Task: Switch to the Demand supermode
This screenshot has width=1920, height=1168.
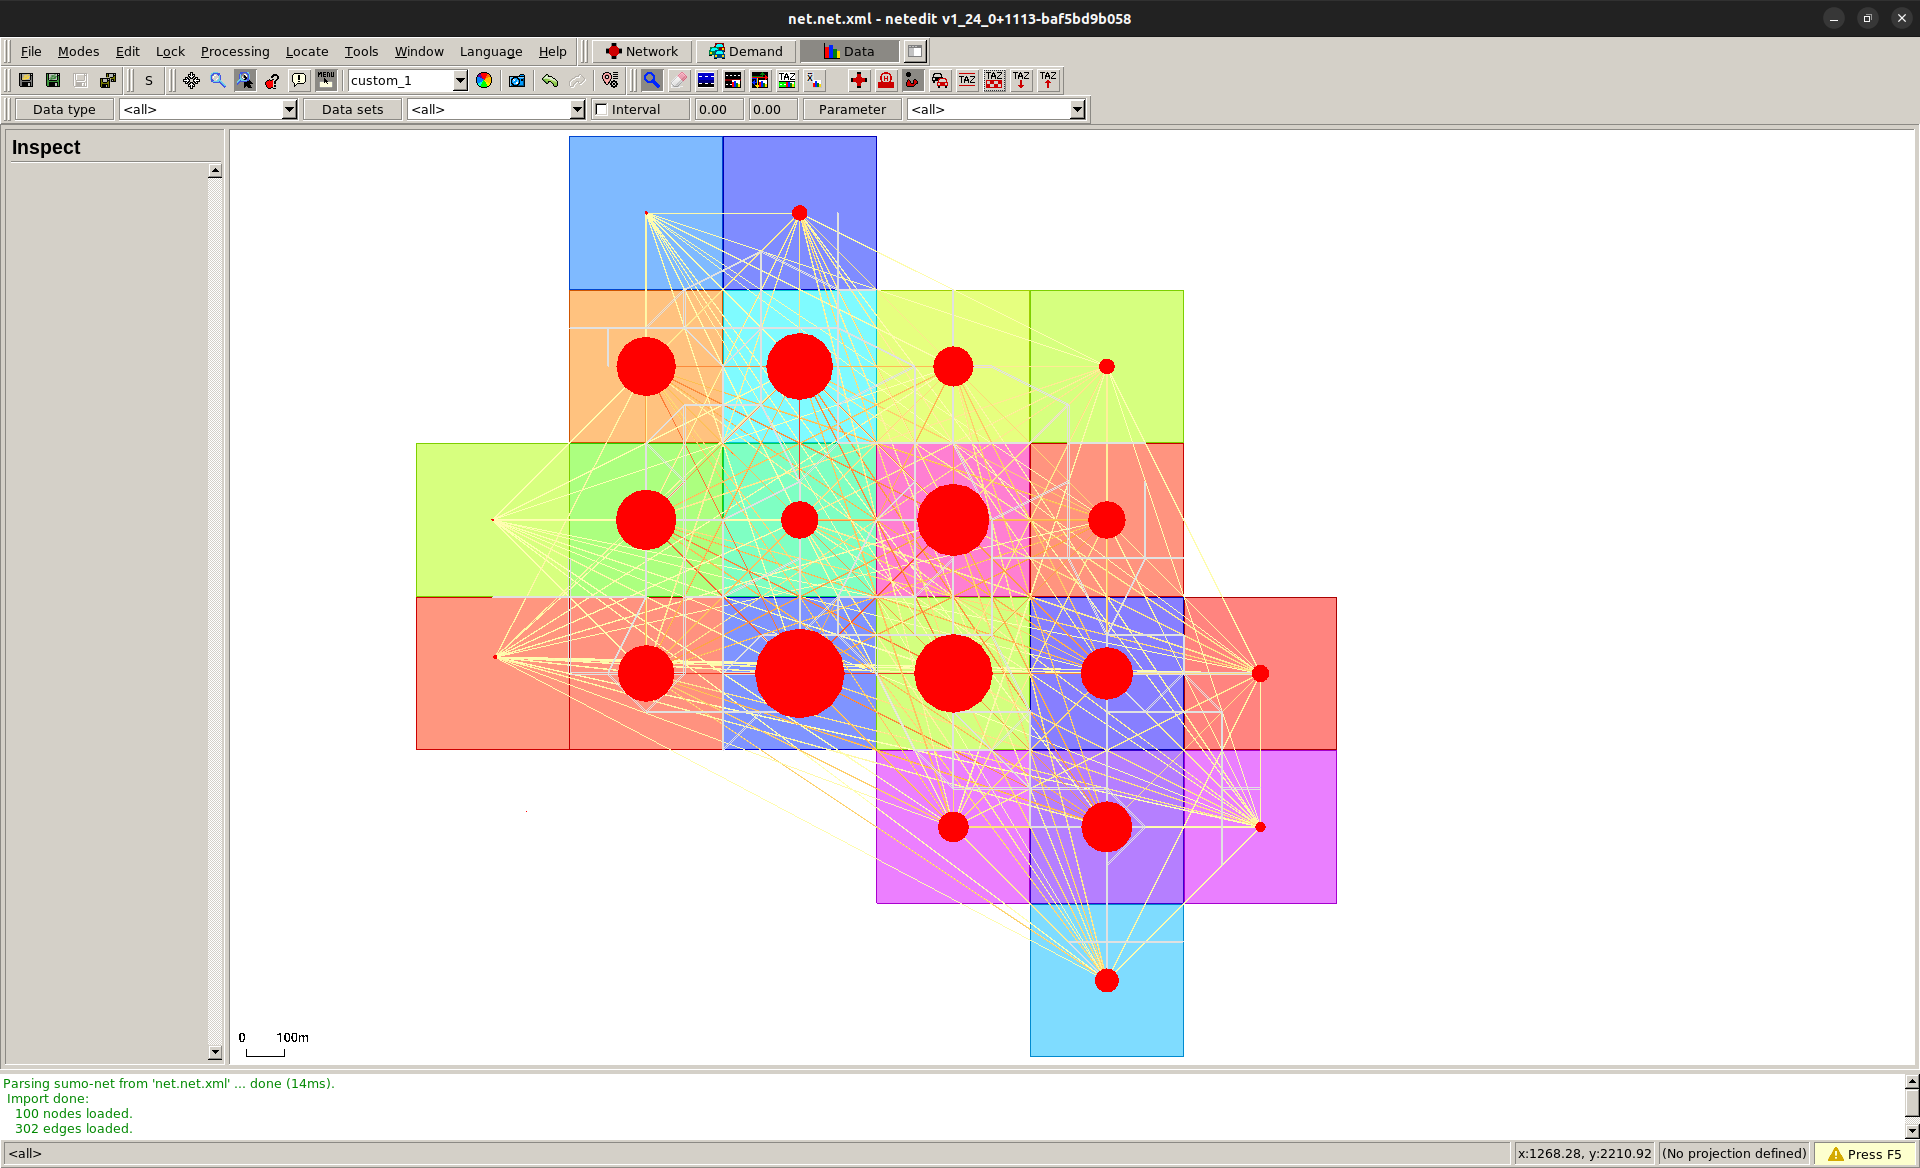Action: 746,51
